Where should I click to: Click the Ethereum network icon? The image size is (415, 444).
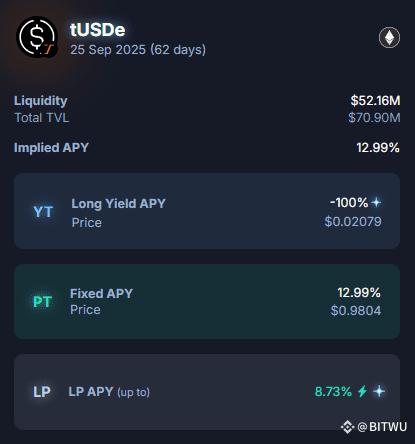389,37
